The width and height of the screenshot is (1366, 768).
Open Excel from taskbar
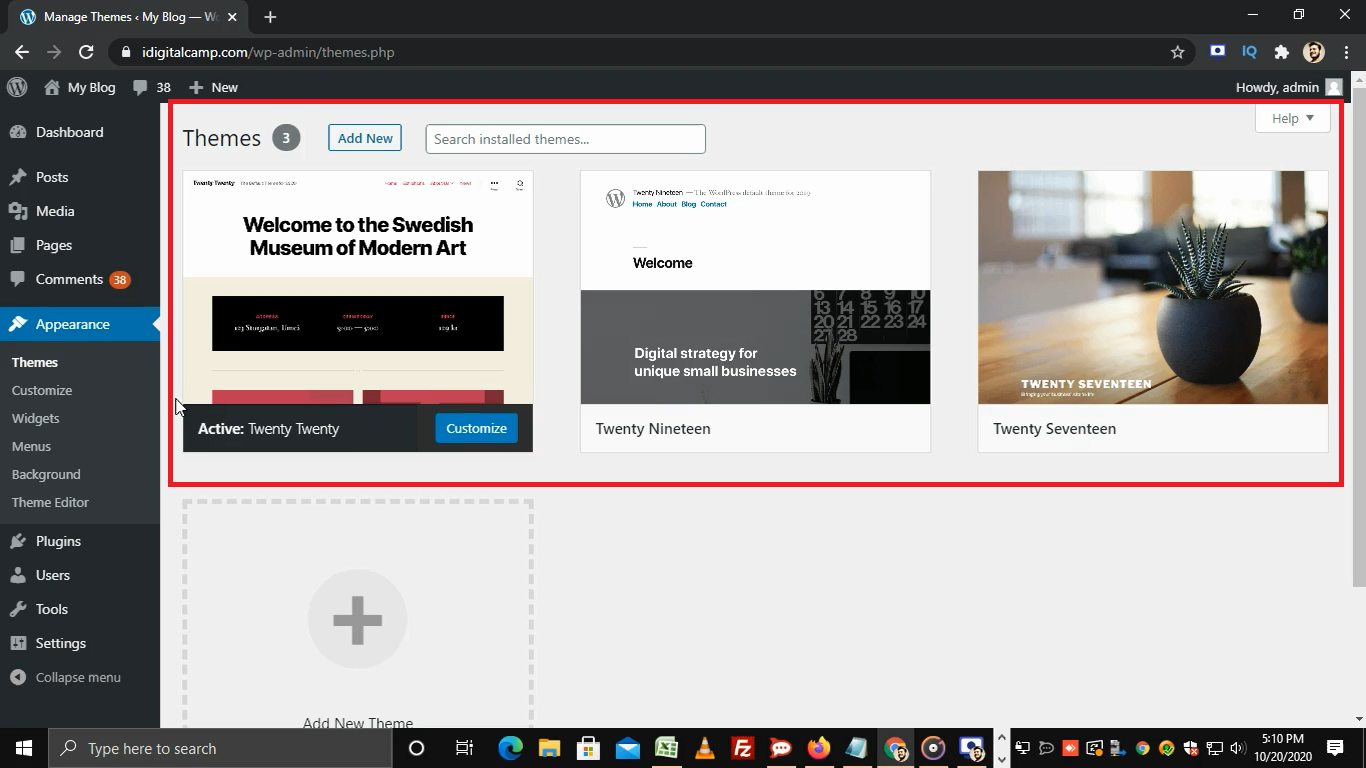(666, 748)
